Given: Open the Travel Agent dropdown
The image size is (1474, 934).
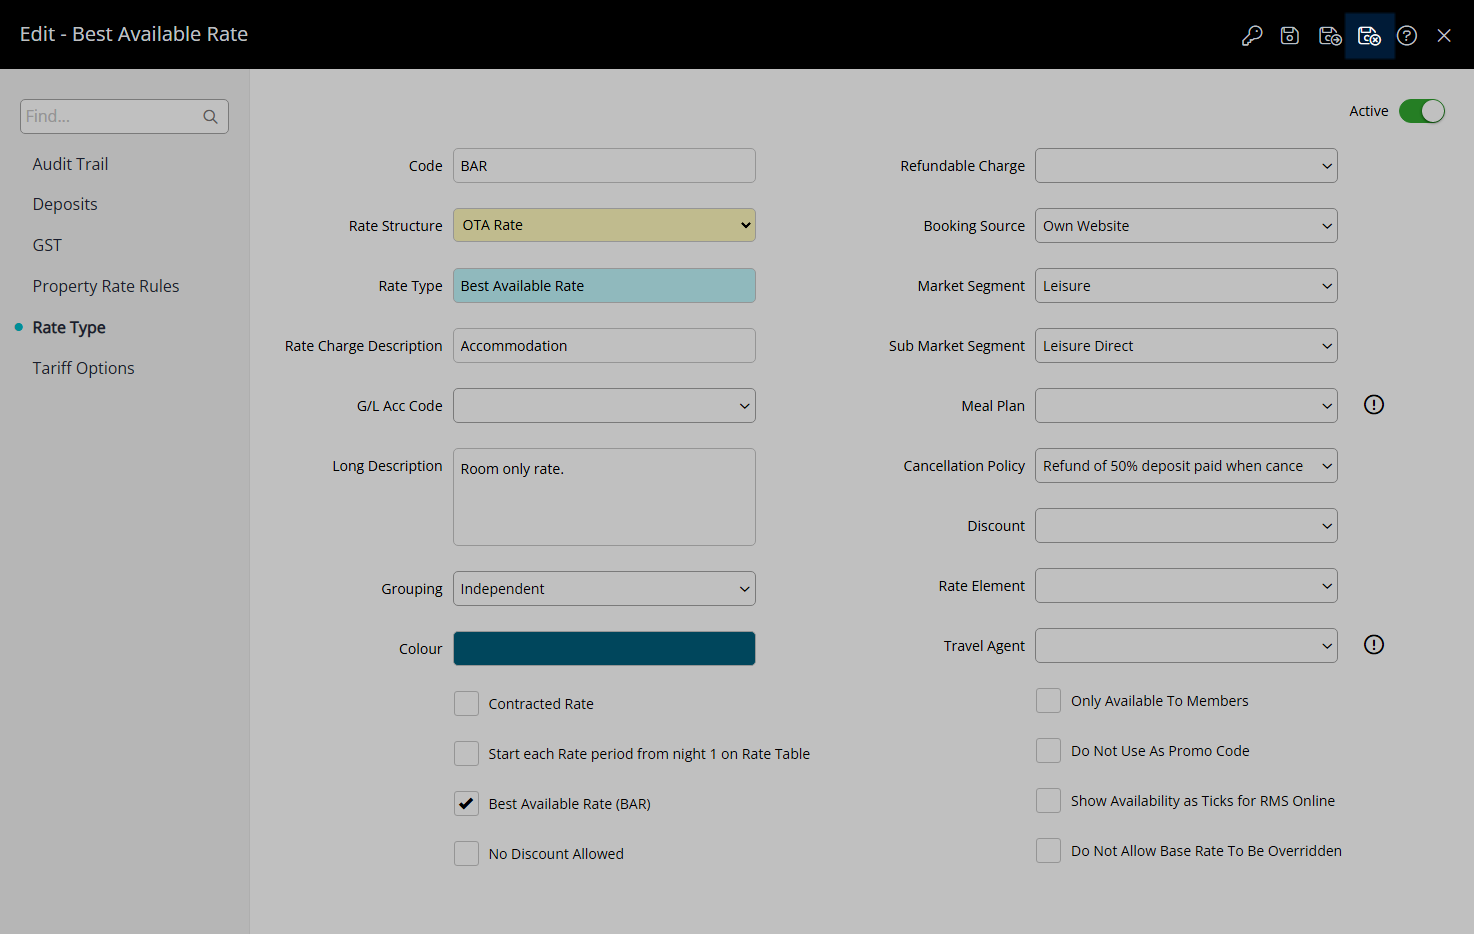Looking at the screenshot, I should click(x=1186, y=646).
